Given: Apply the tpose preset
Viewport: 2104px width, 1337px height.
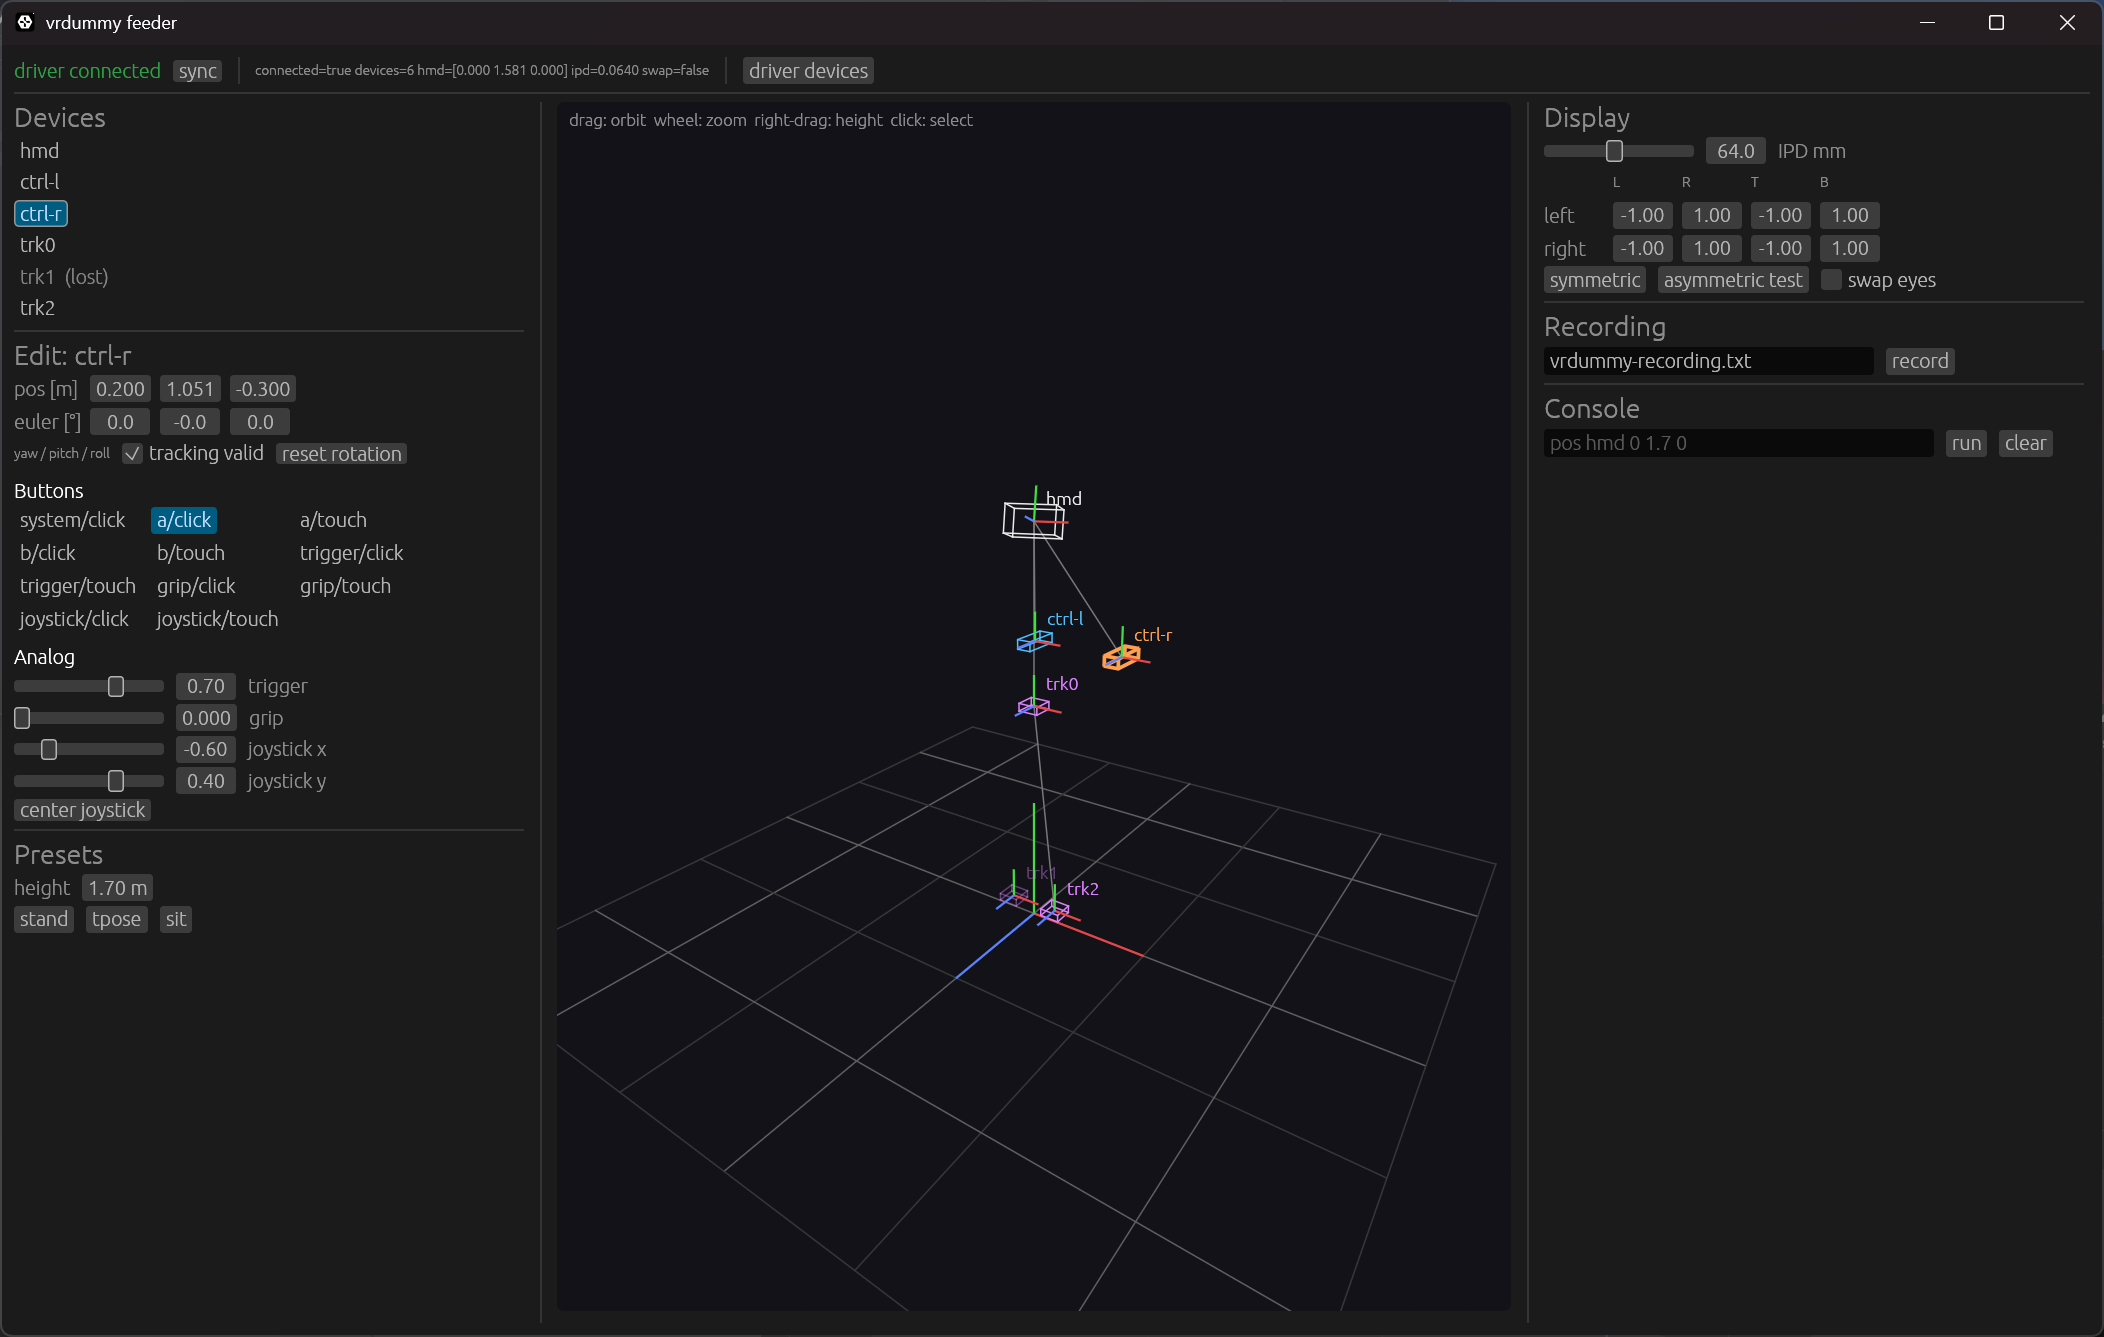Looking at the screenshot, I should [x=116, y=919].
